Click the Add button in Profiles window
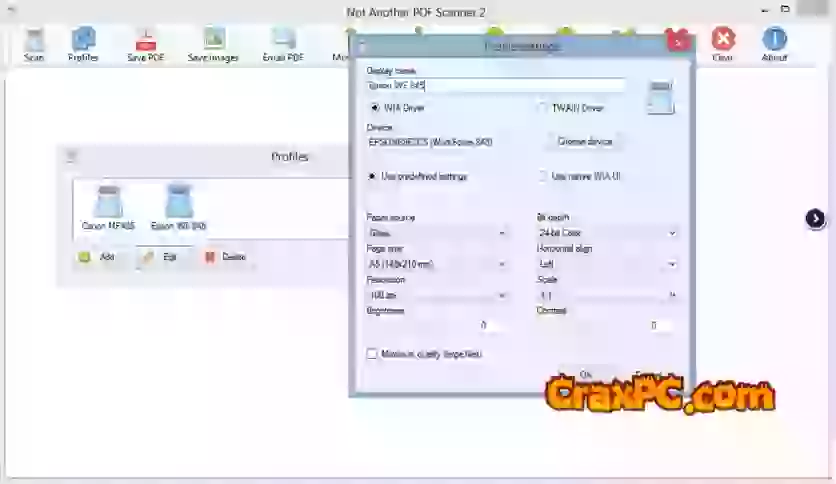 [x=97, y=257]
